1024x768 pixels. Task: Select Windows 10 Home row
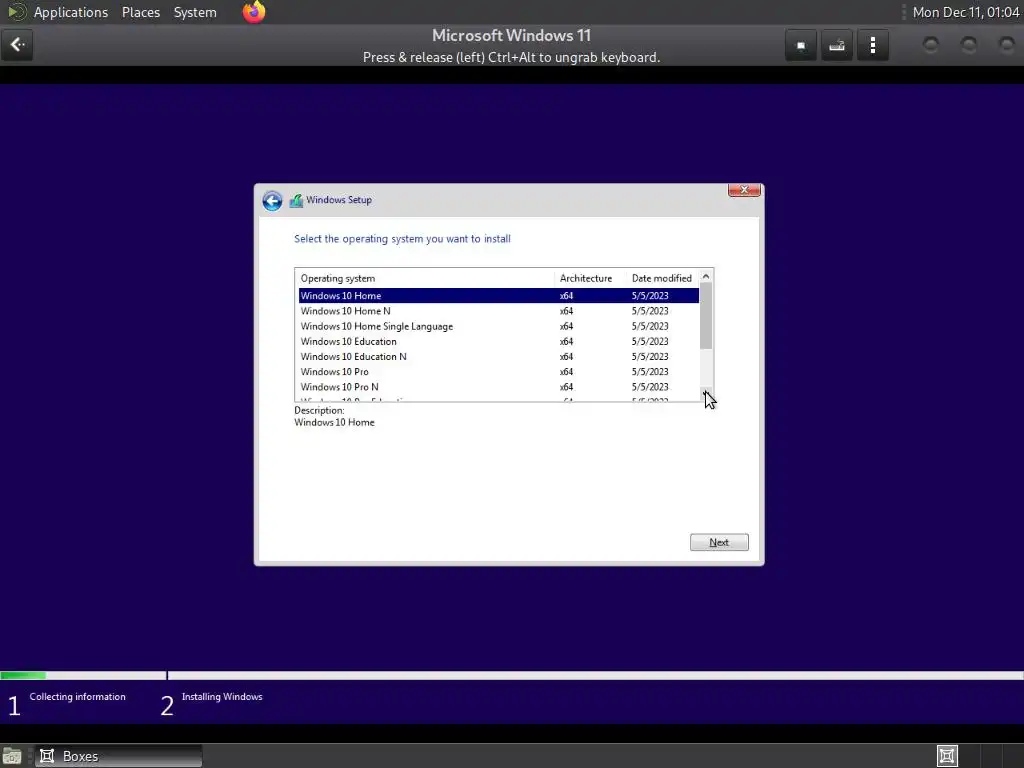tap(498, 296)
